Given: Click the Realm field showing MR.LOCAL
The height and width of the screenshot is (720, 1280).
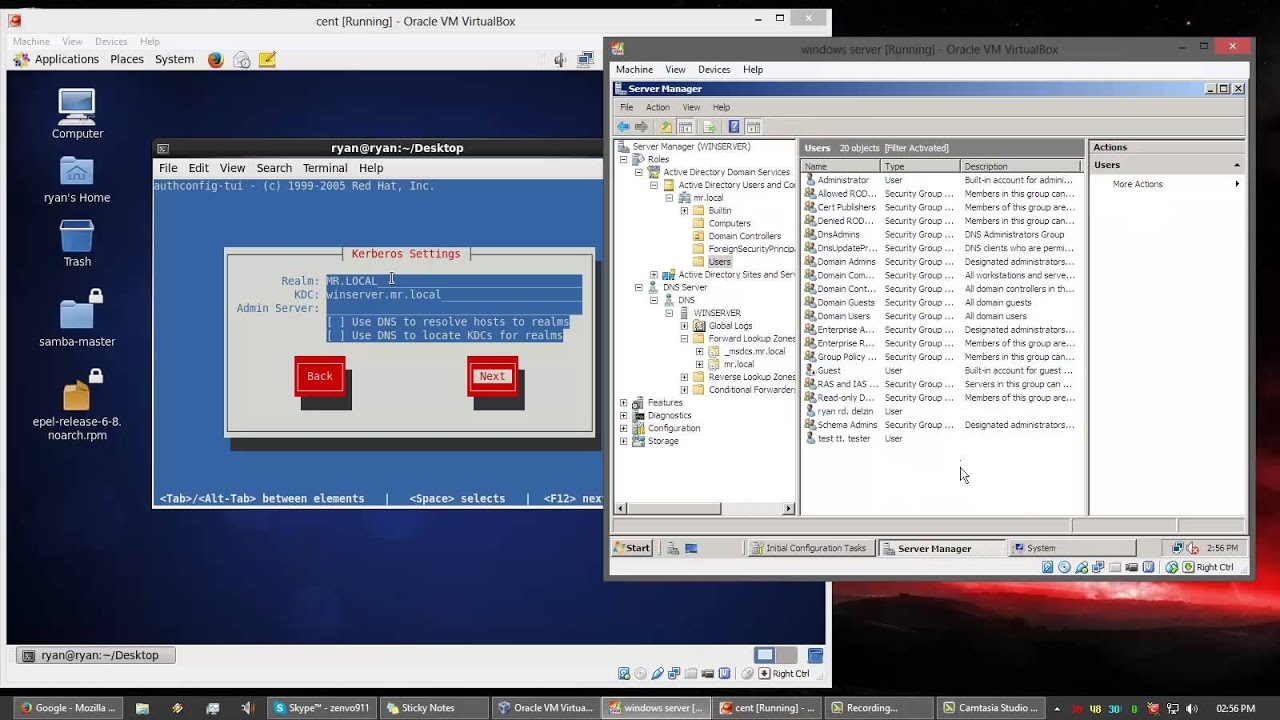Looking at the screenshot, I should (454, 281).
